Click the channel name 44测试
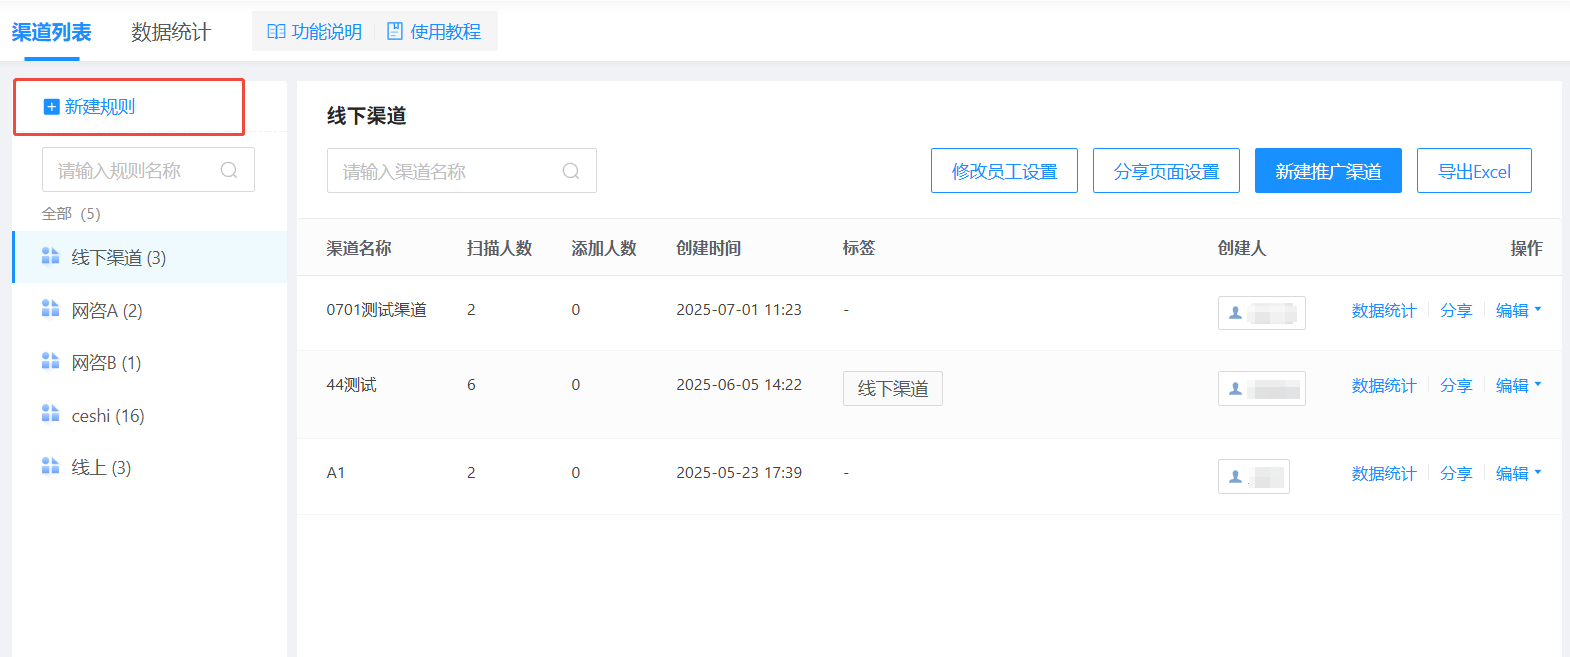 click(352, 385)
